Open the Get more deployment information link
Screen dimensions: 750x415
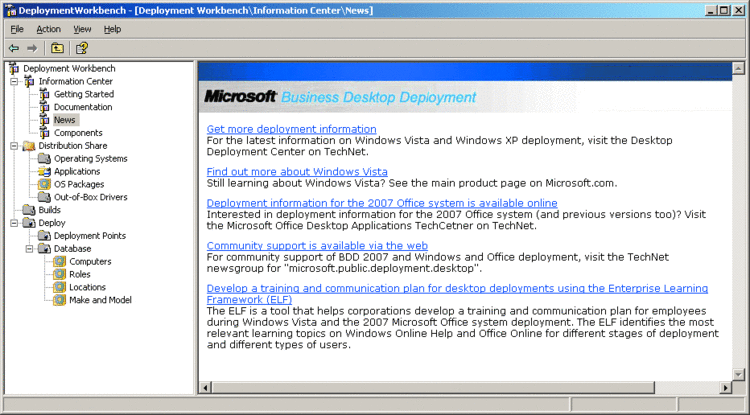pos(291,129)
